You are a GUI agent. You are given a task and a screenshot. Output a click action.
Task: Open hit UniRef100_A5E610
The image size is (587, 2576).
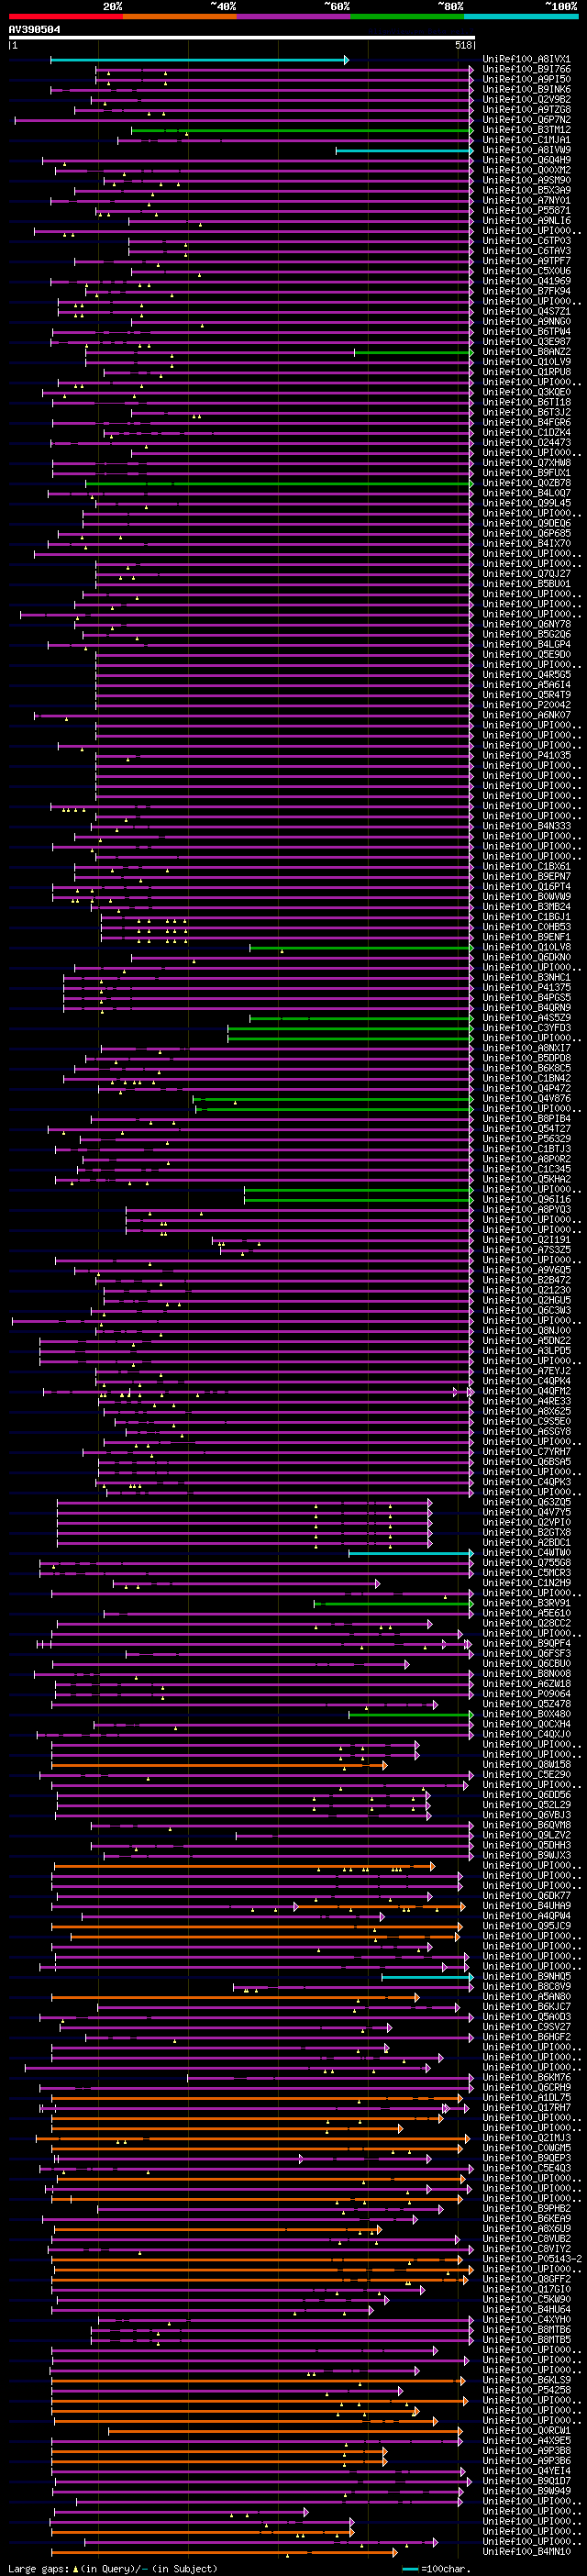tap(526, 1612)
